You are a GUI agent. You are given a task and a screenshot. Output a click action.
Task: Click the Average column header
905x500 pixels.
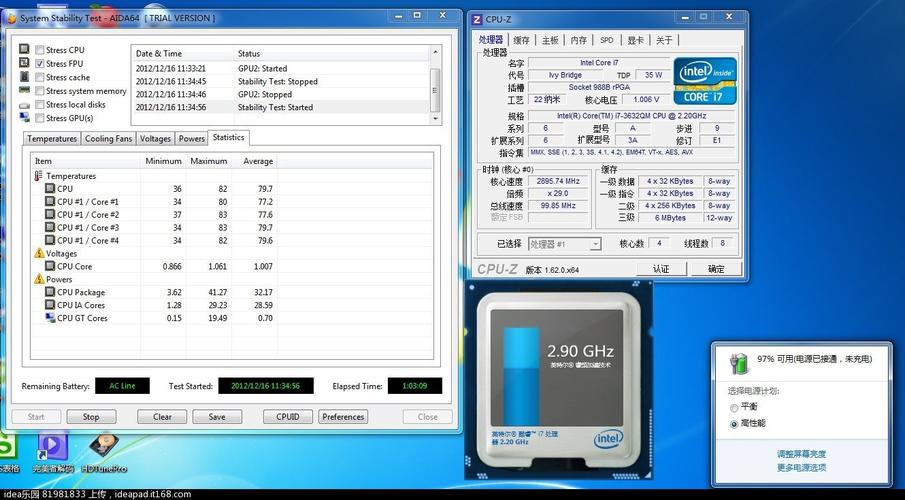coord(255,161)
